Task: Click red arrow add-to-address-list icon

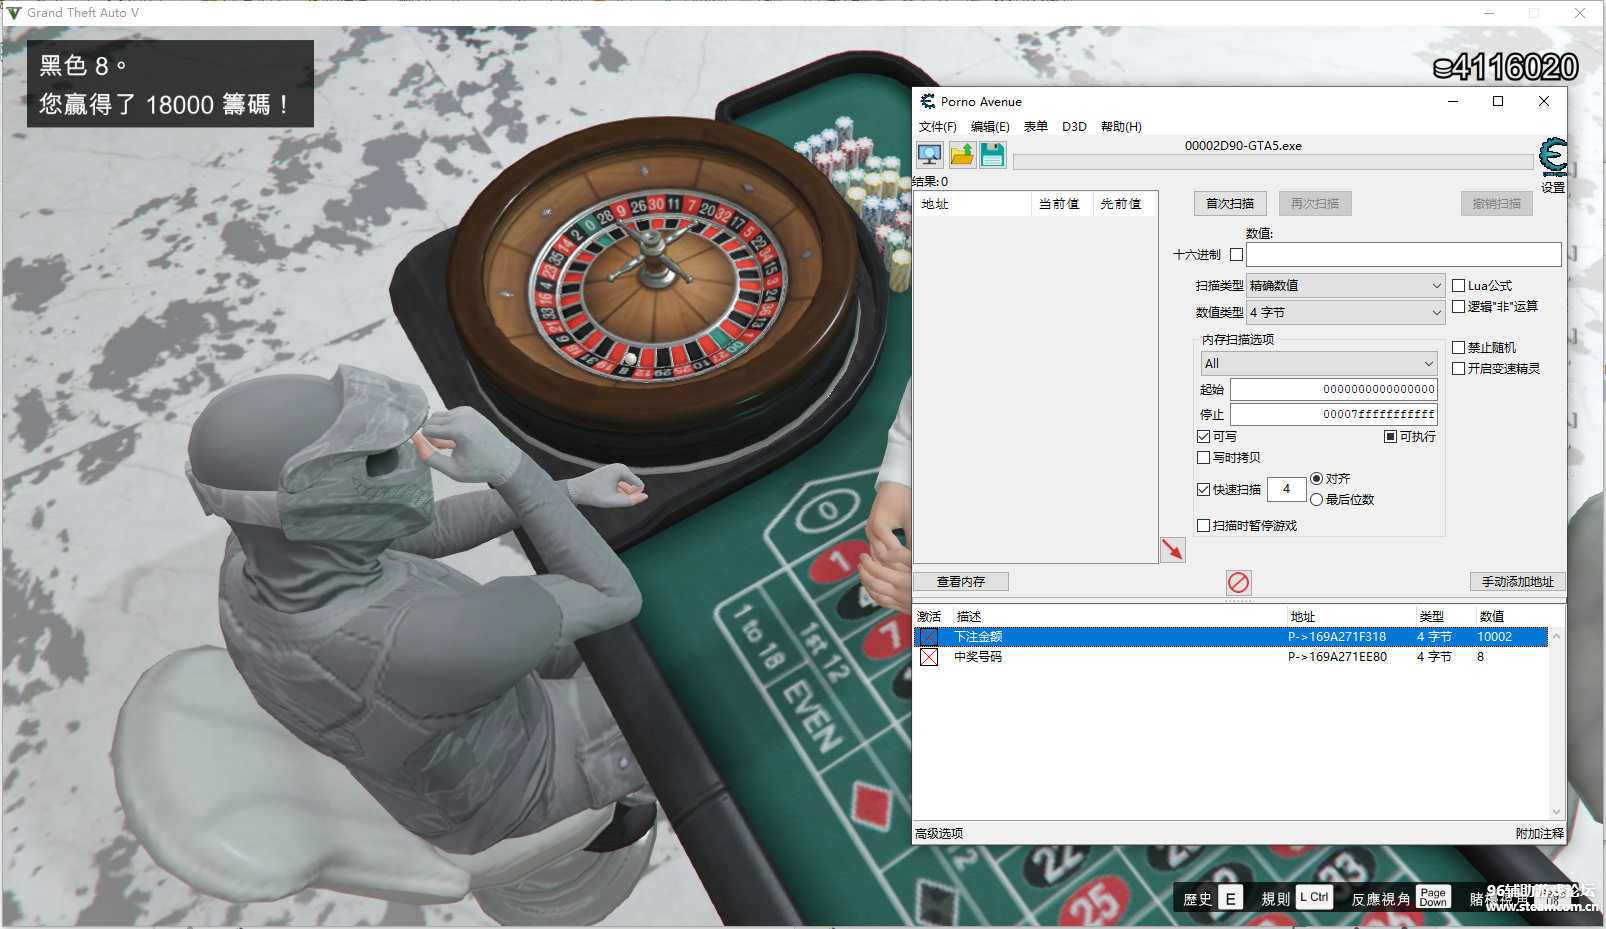Action: pos(1172,549)
